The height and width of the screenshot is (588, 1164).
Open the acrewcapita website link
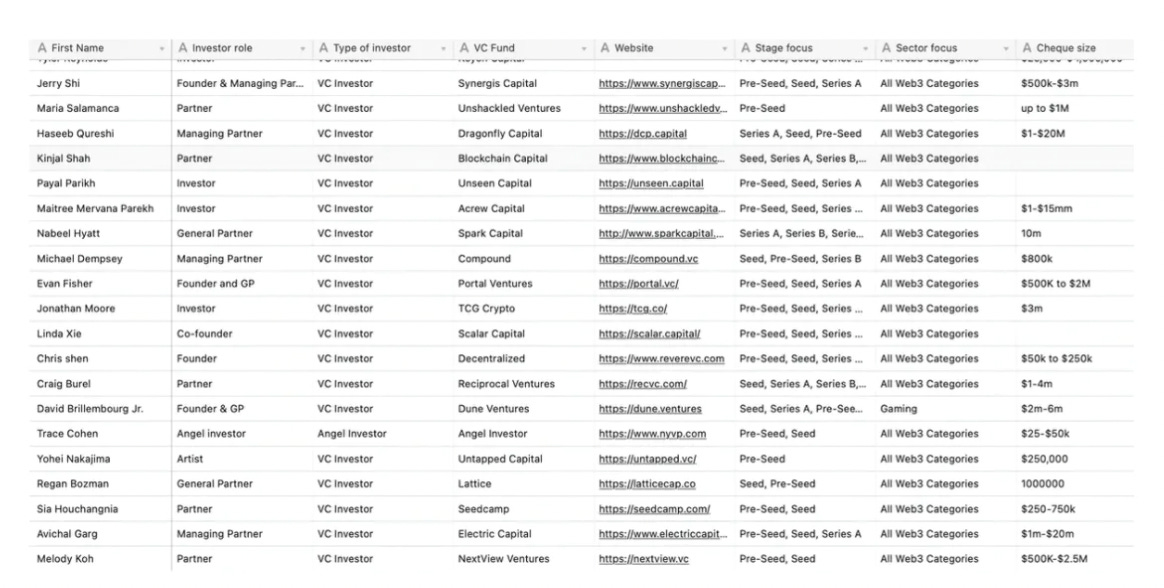pos(662,209)
